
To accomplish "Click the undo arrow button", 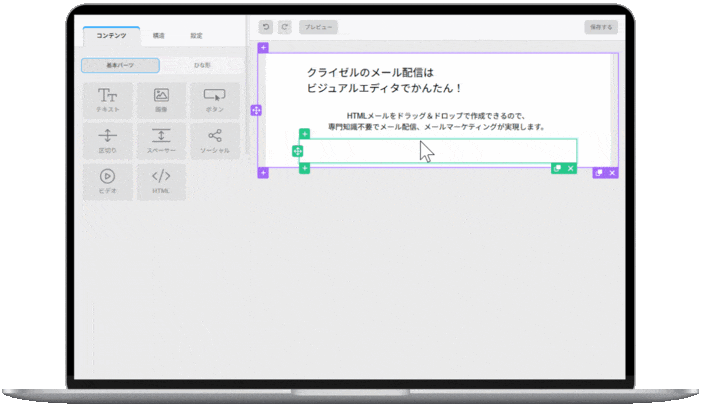I will [x=265, y=27].
